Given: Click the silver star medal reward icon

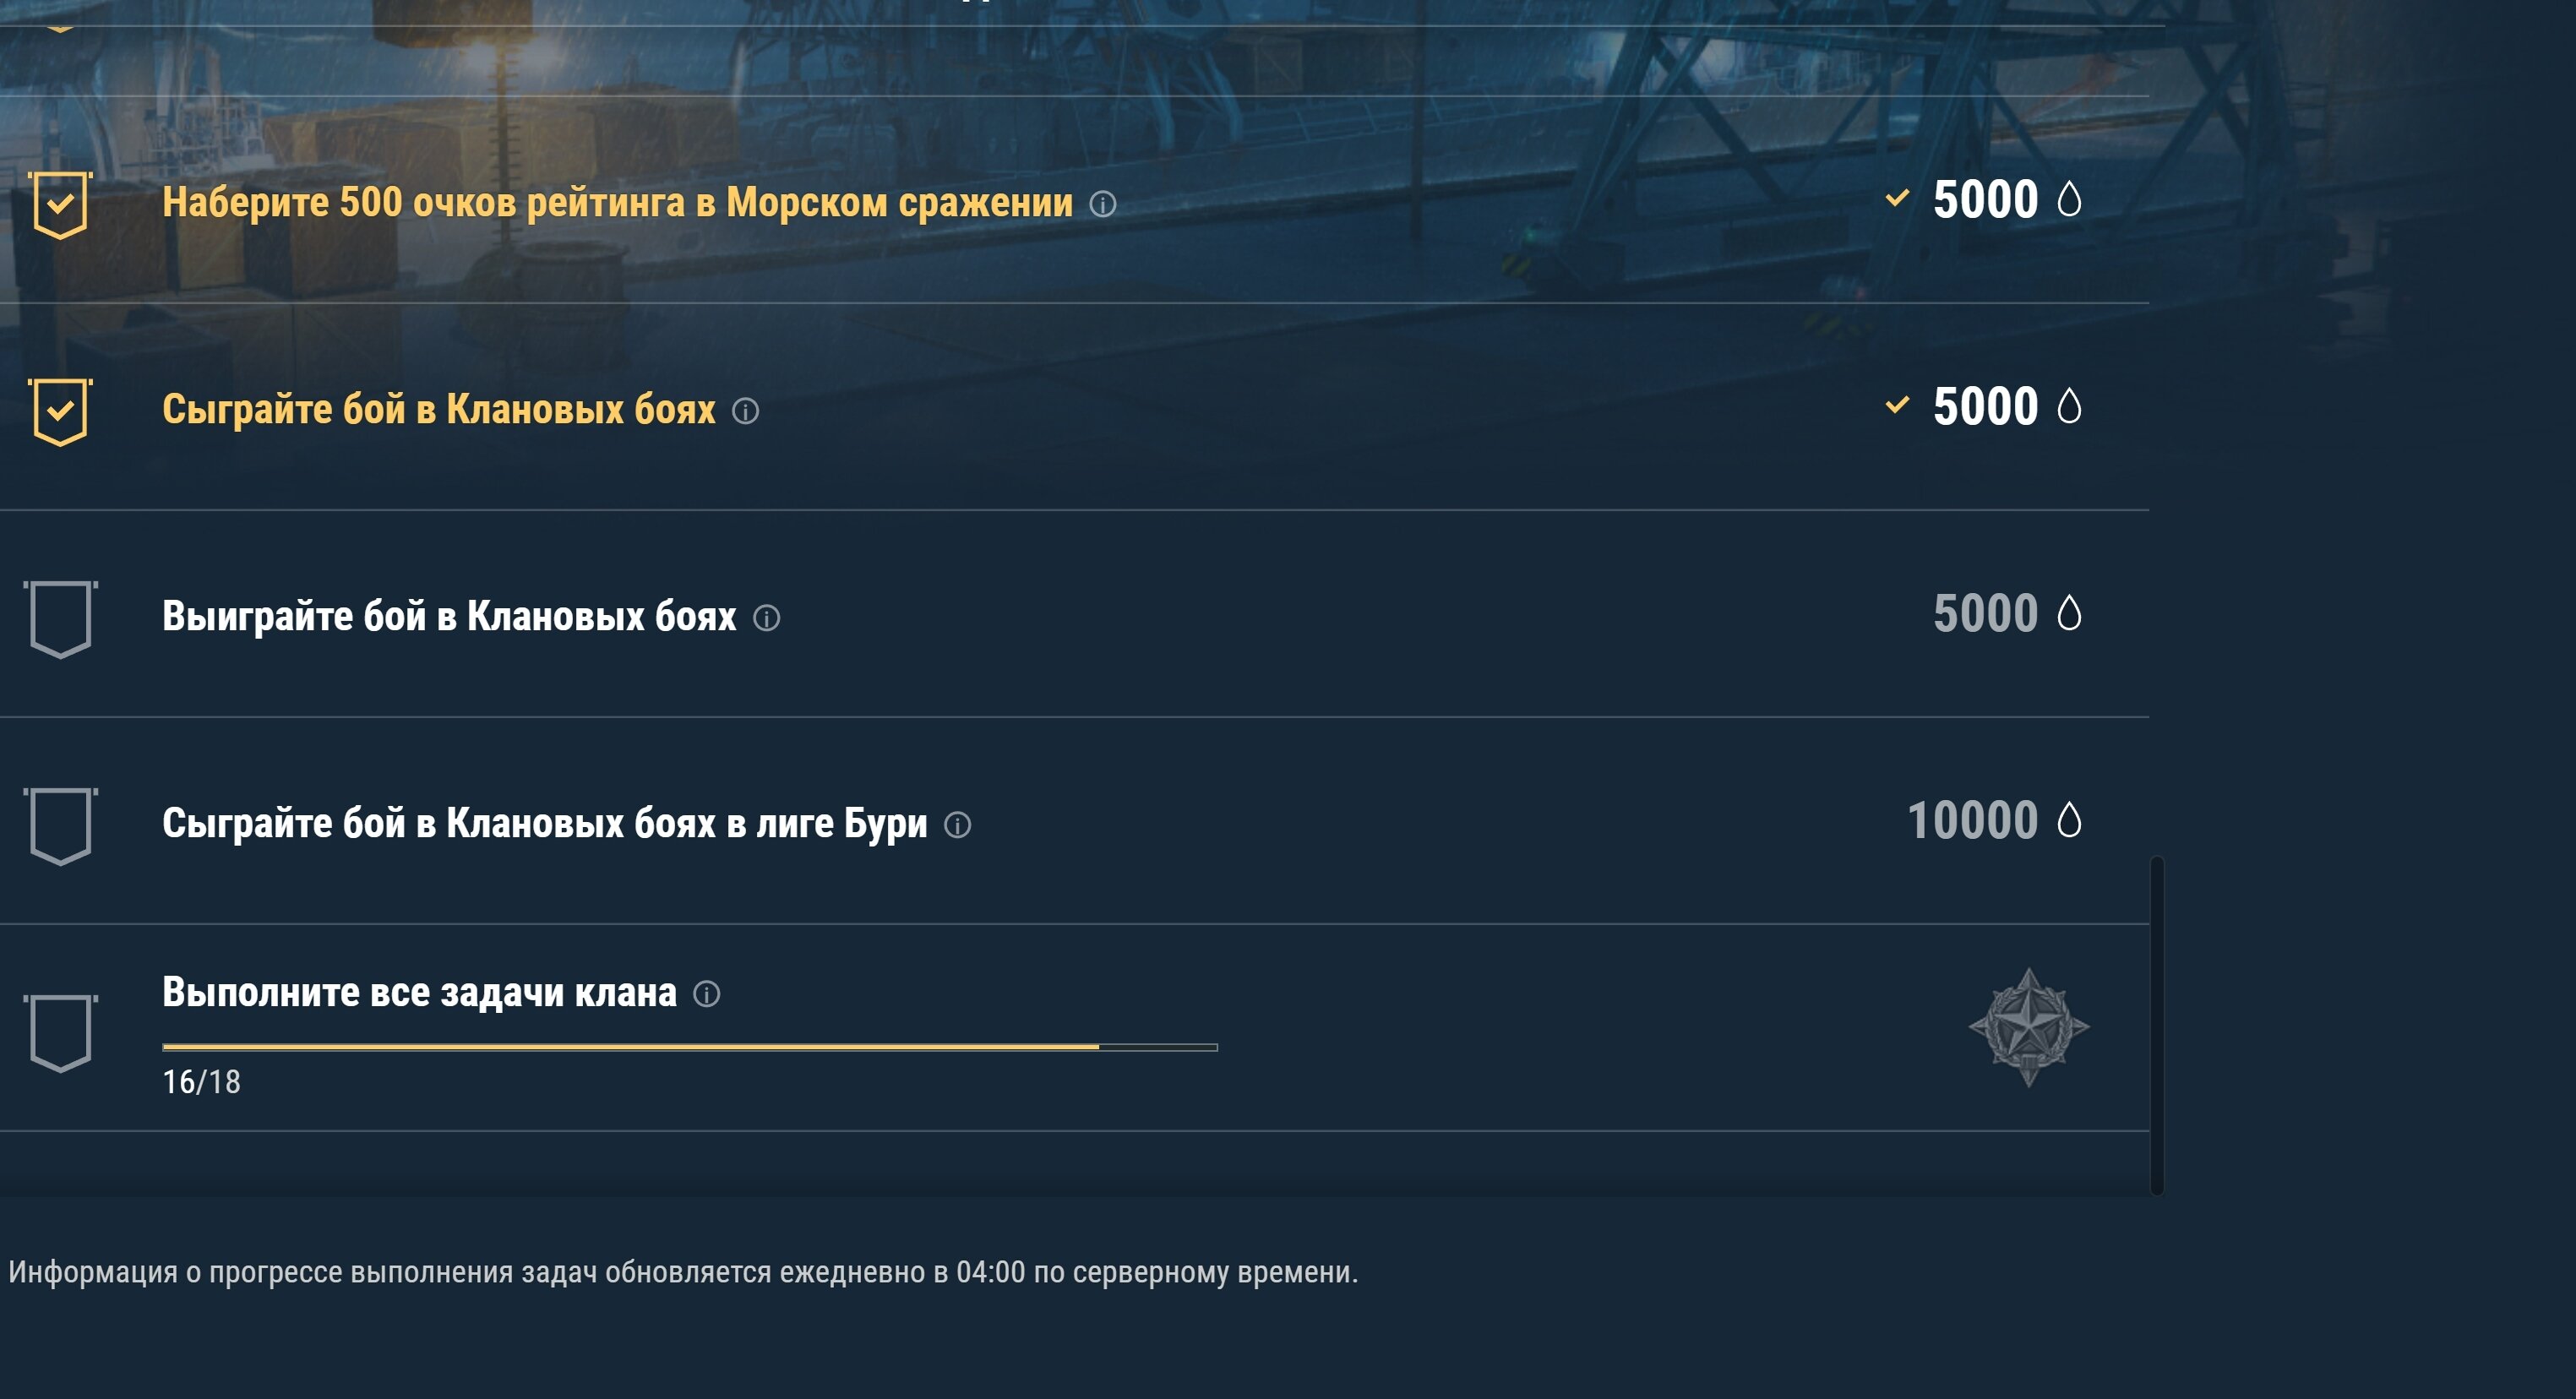Looking at the screenshot, I should click(x=2028, y=1027).
